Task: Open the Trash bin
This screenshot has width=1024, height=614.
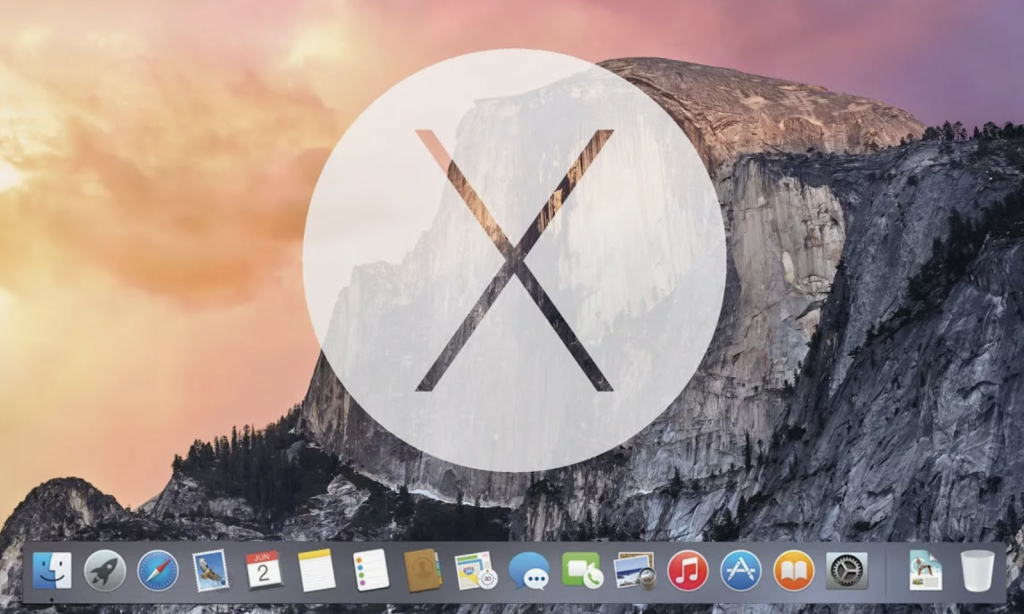Action: [x=978, y=570]
